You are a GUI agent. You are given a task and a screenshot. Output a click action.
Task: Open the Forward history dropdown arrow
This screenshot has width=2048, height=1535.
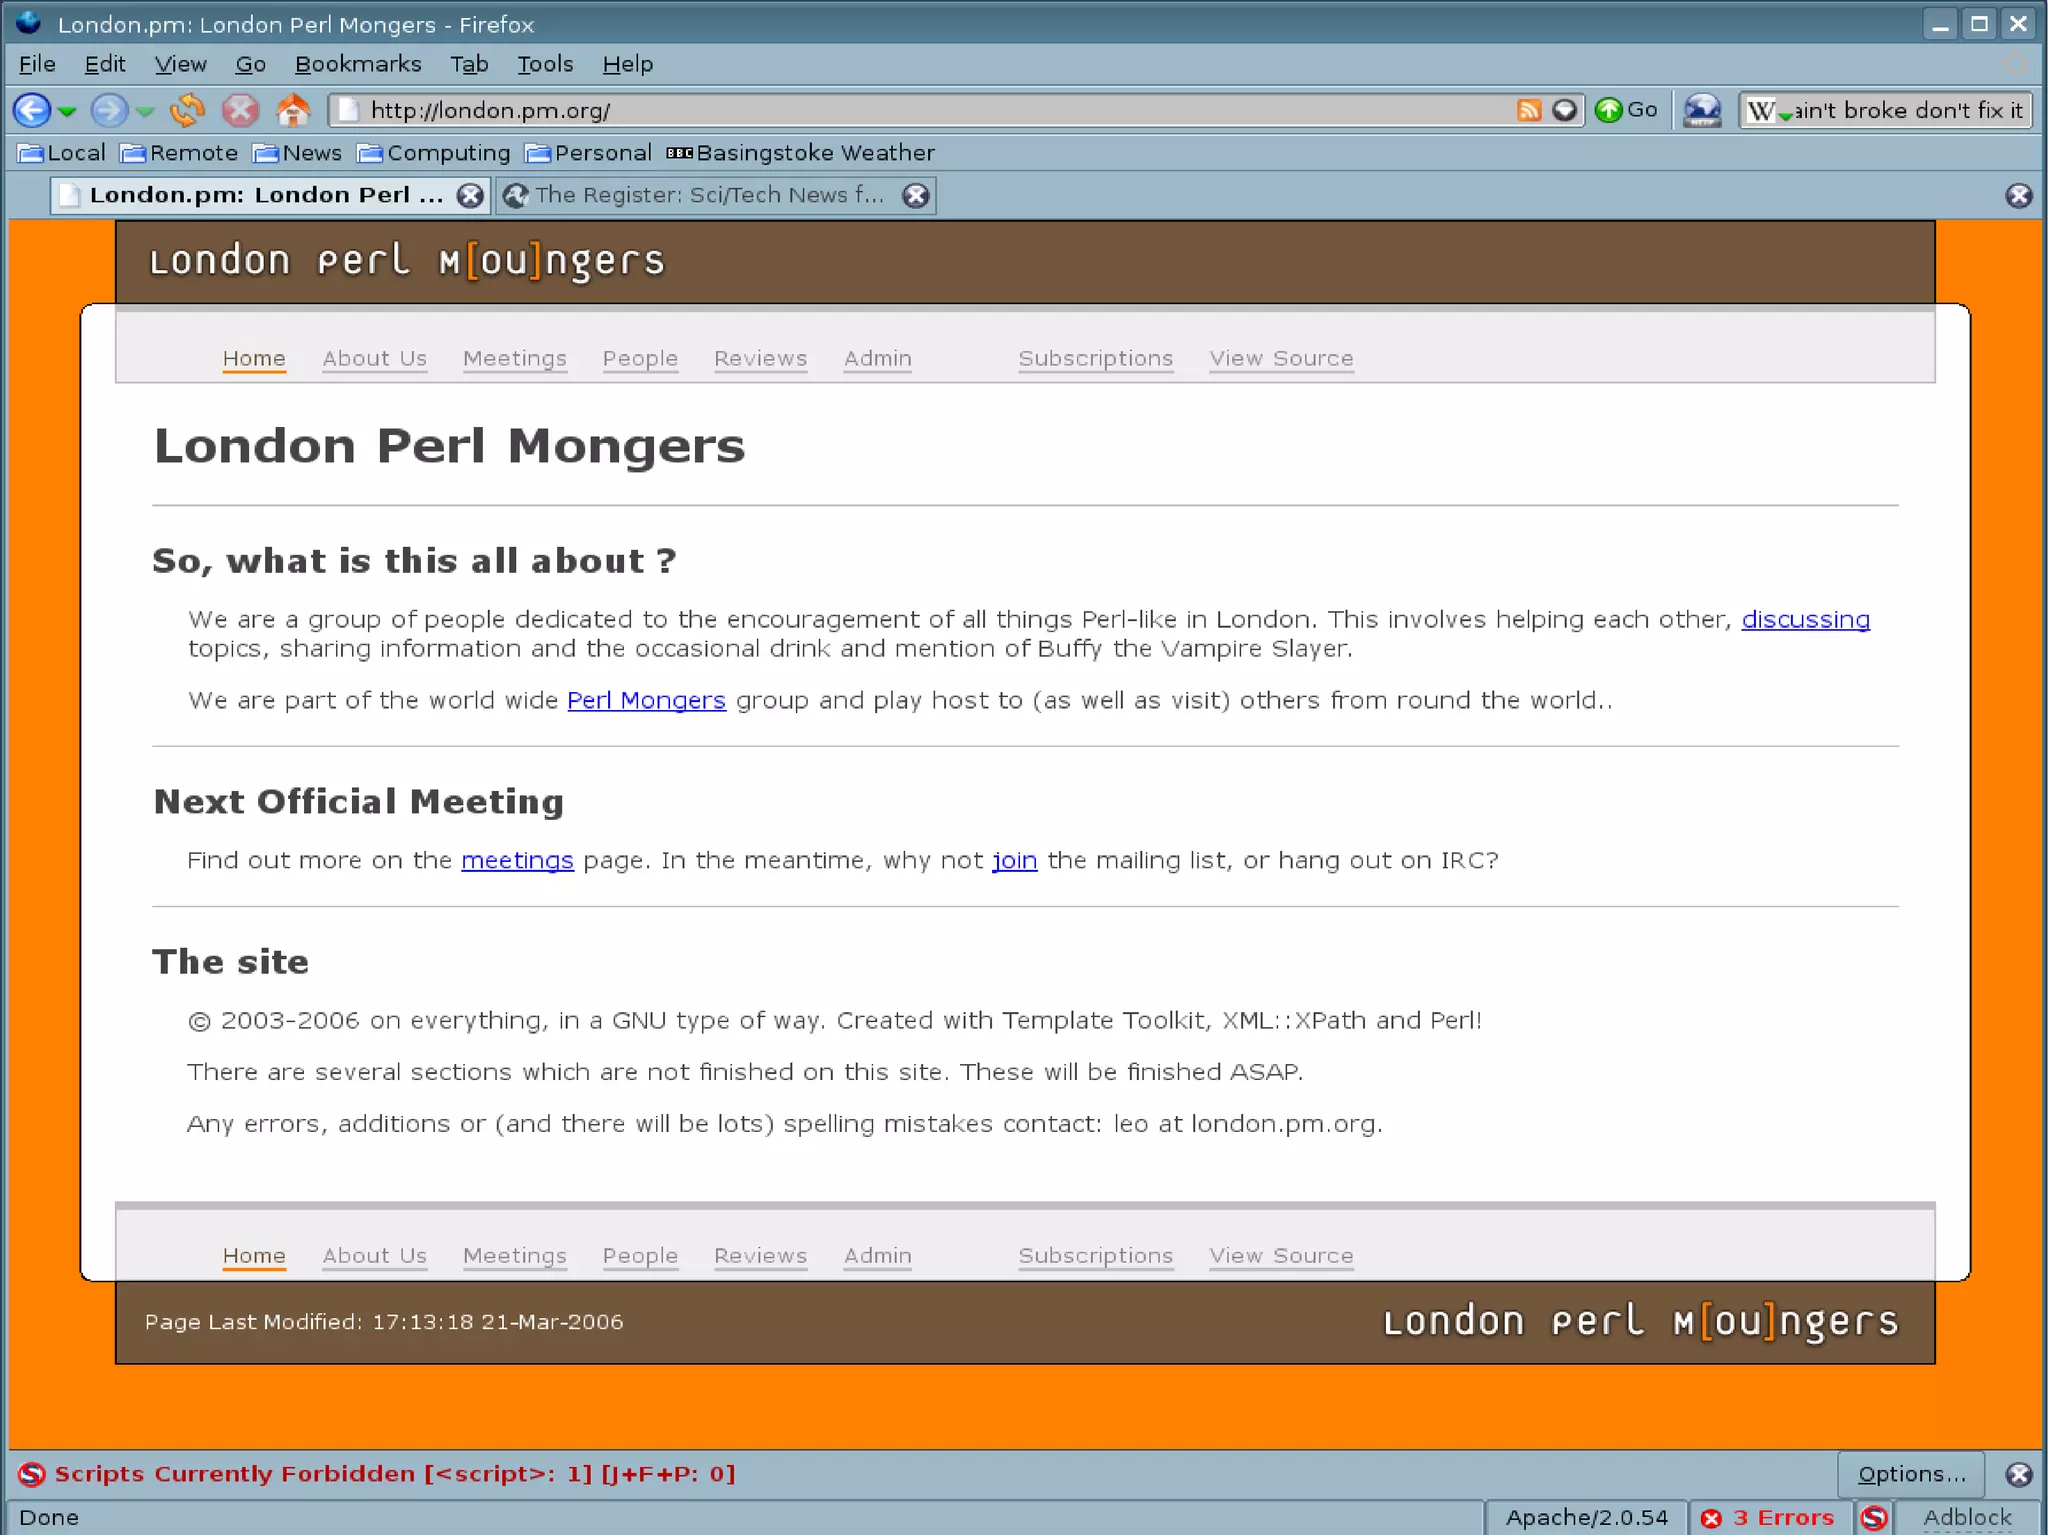point(145,111)
